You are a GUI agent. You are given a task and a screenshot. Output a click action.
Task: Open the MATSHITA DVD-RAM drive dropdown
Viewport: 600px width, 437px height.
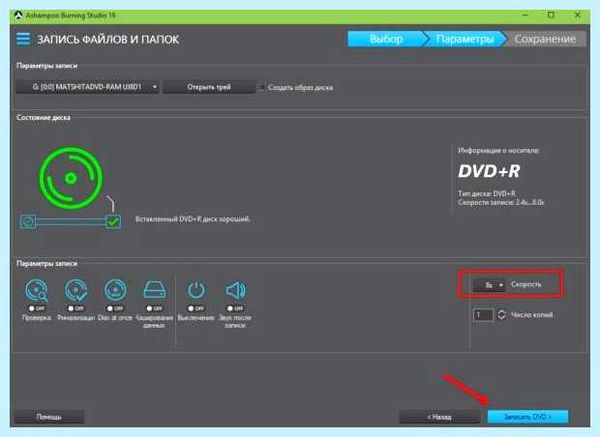87,87
